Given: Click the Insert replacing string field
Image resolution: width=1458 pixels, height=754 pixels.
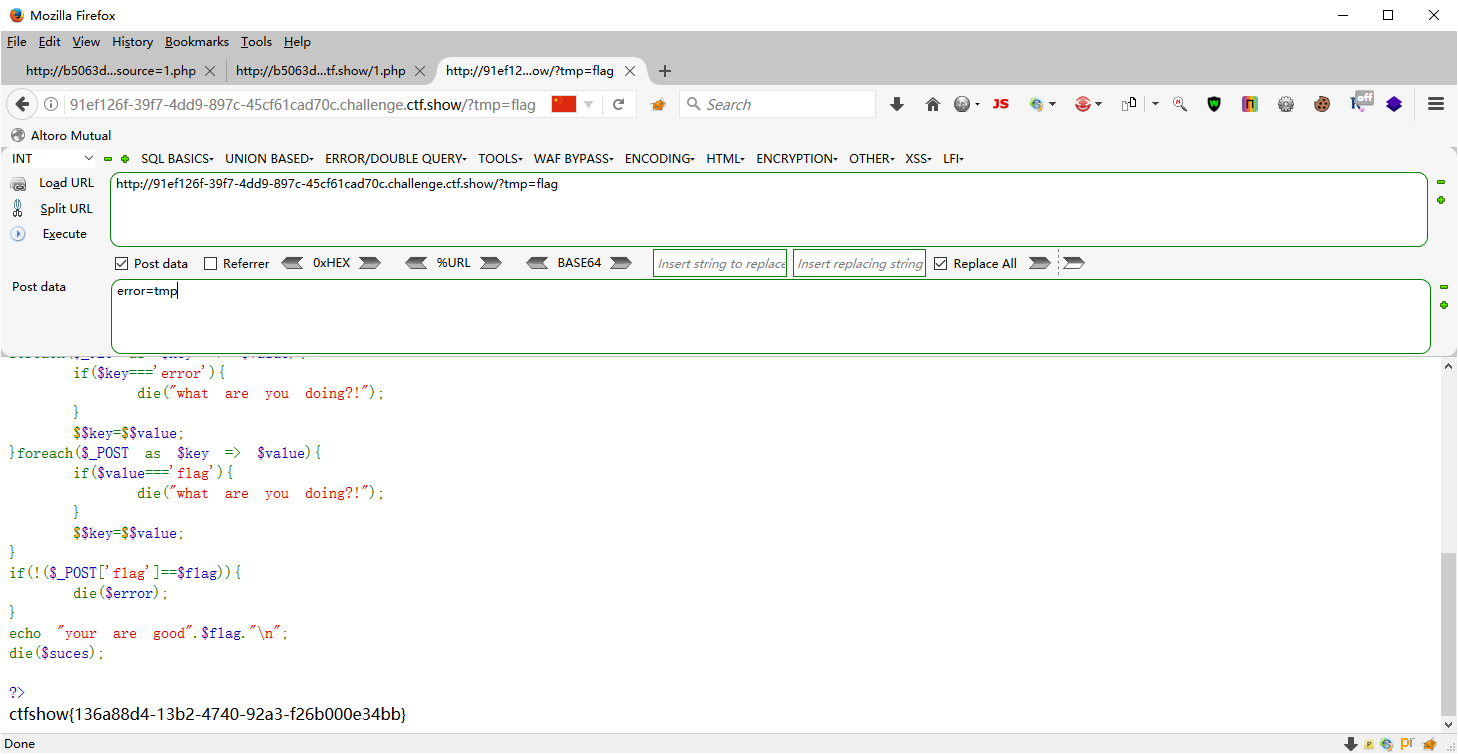Looking at the screenshot, I should click(x=859, y=263).
